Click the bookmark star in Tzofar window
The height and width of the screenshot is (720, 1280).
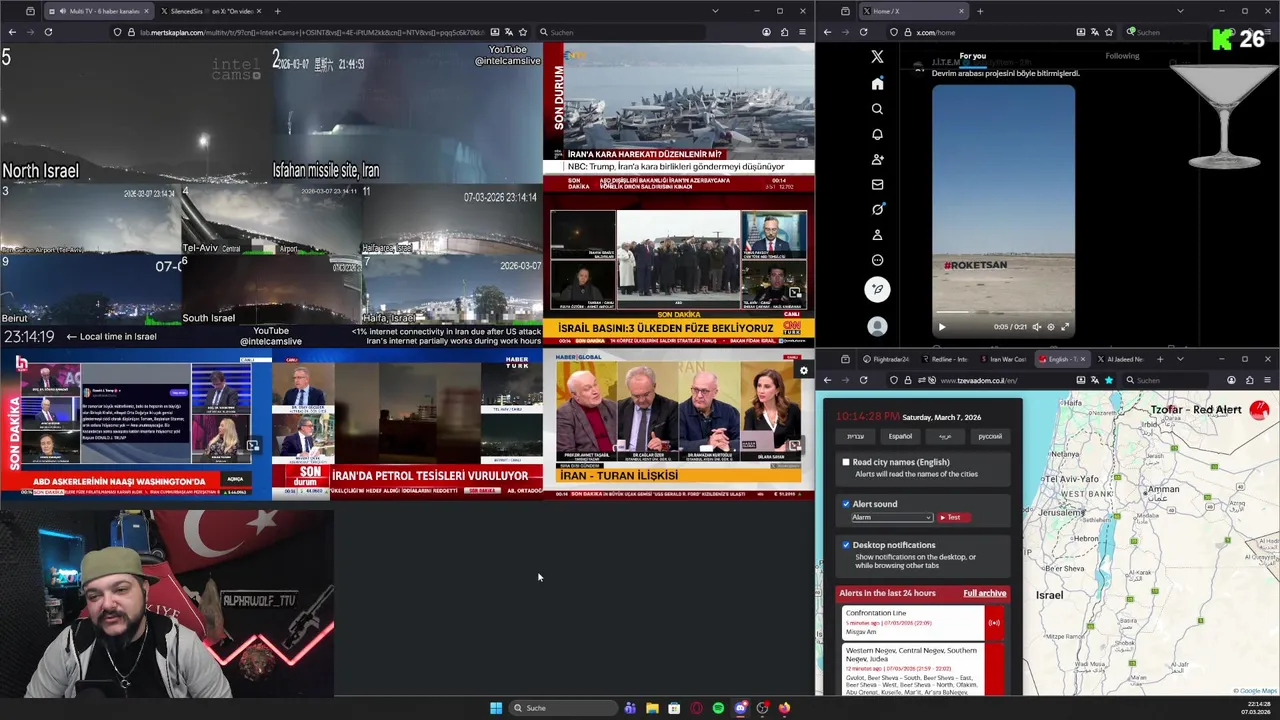coord(1108,380)
